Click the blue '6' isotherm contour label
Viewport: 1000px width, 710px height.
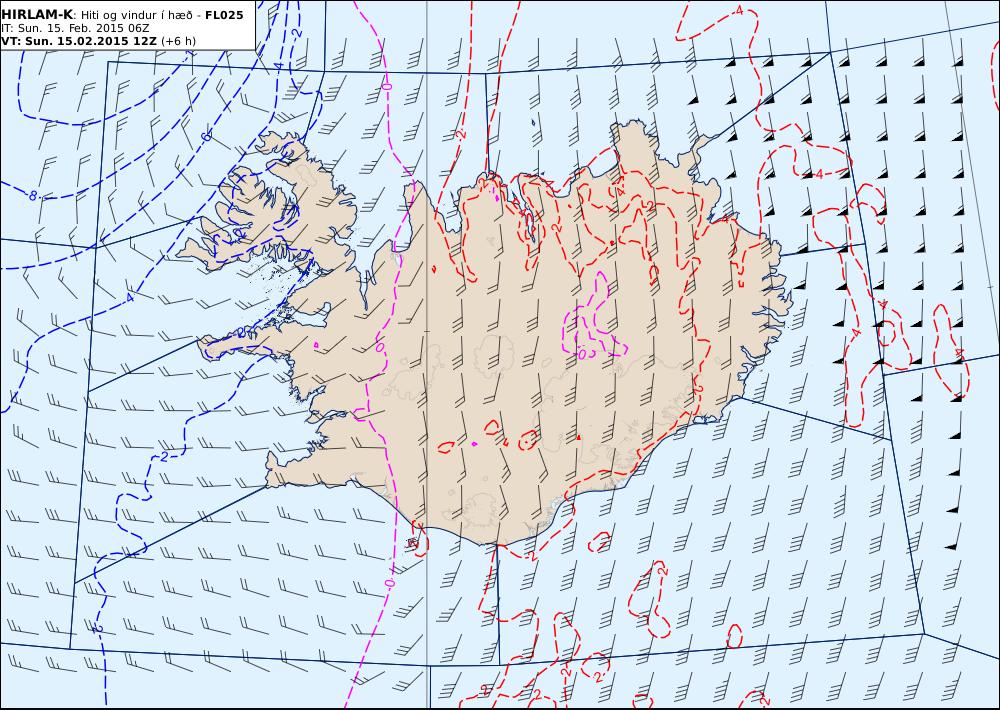(x=205, y=137)
